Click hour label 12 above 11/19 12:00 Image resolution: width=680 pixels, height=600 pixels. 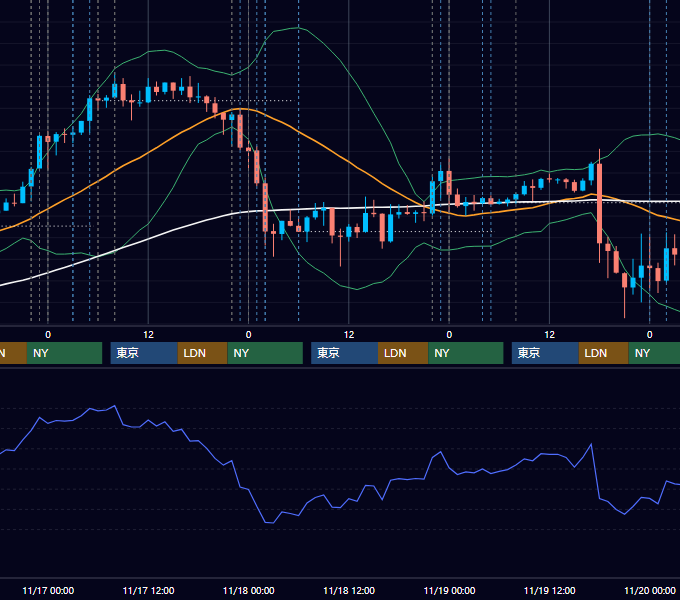(x=549, y=335)
